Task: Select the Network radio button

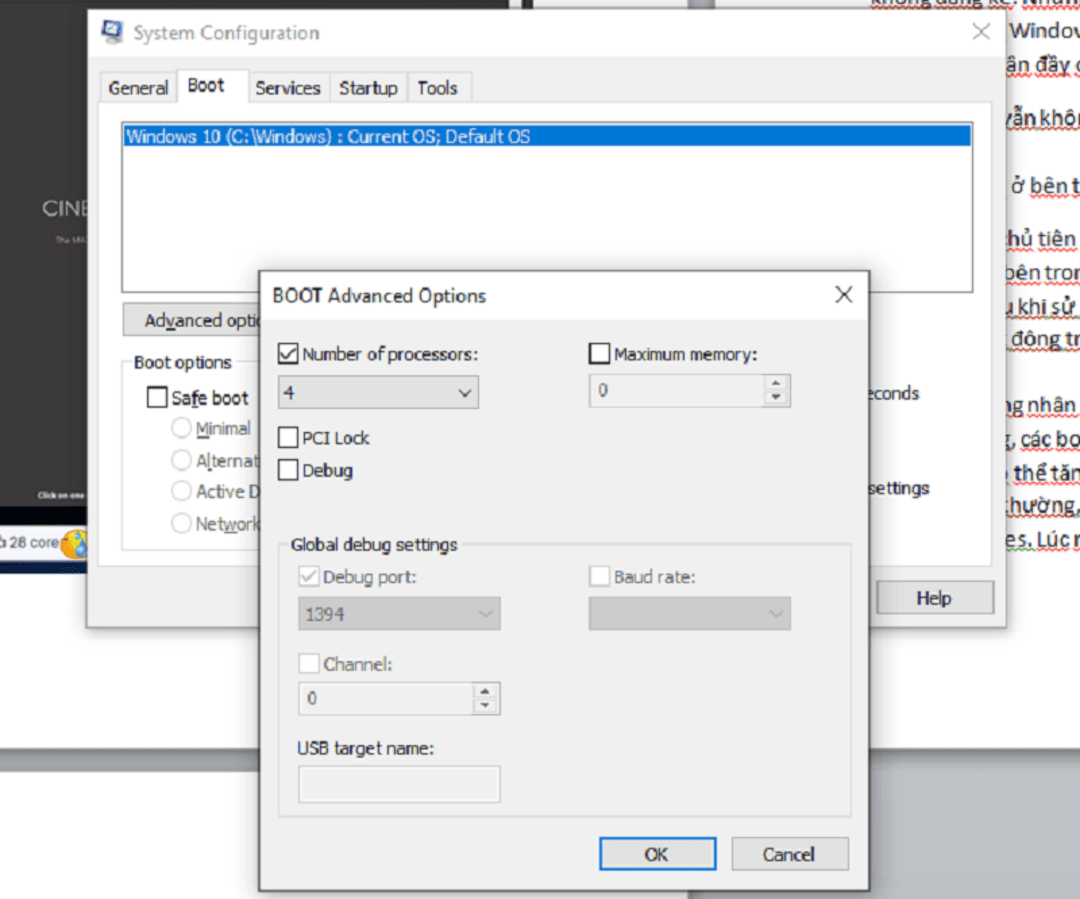Action: click(x=181, y=524)
